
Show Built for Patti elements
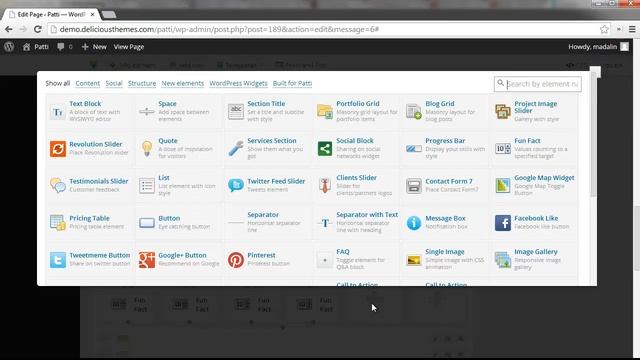(x=292, y=83)
